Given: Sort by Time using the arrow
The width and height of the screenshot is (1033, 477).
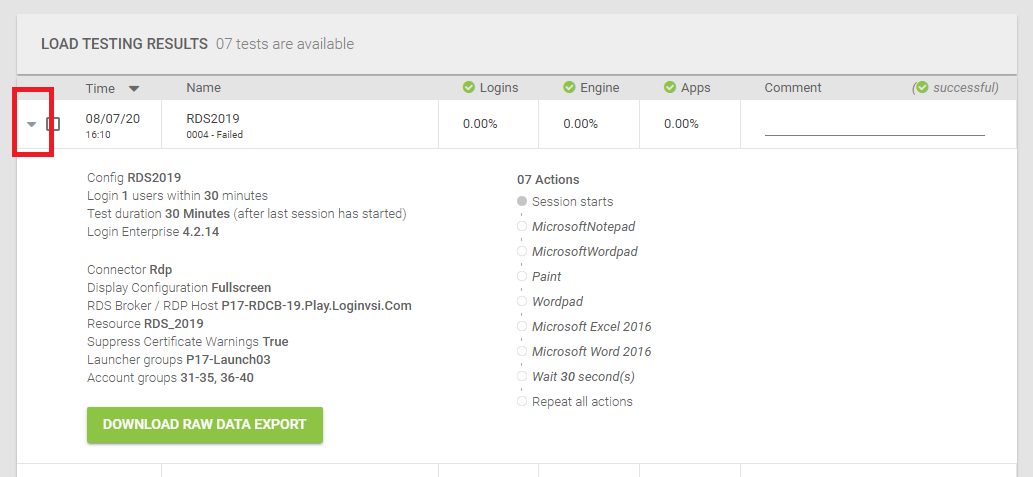Looking at the screenshot, I should (x=134, y=89).
